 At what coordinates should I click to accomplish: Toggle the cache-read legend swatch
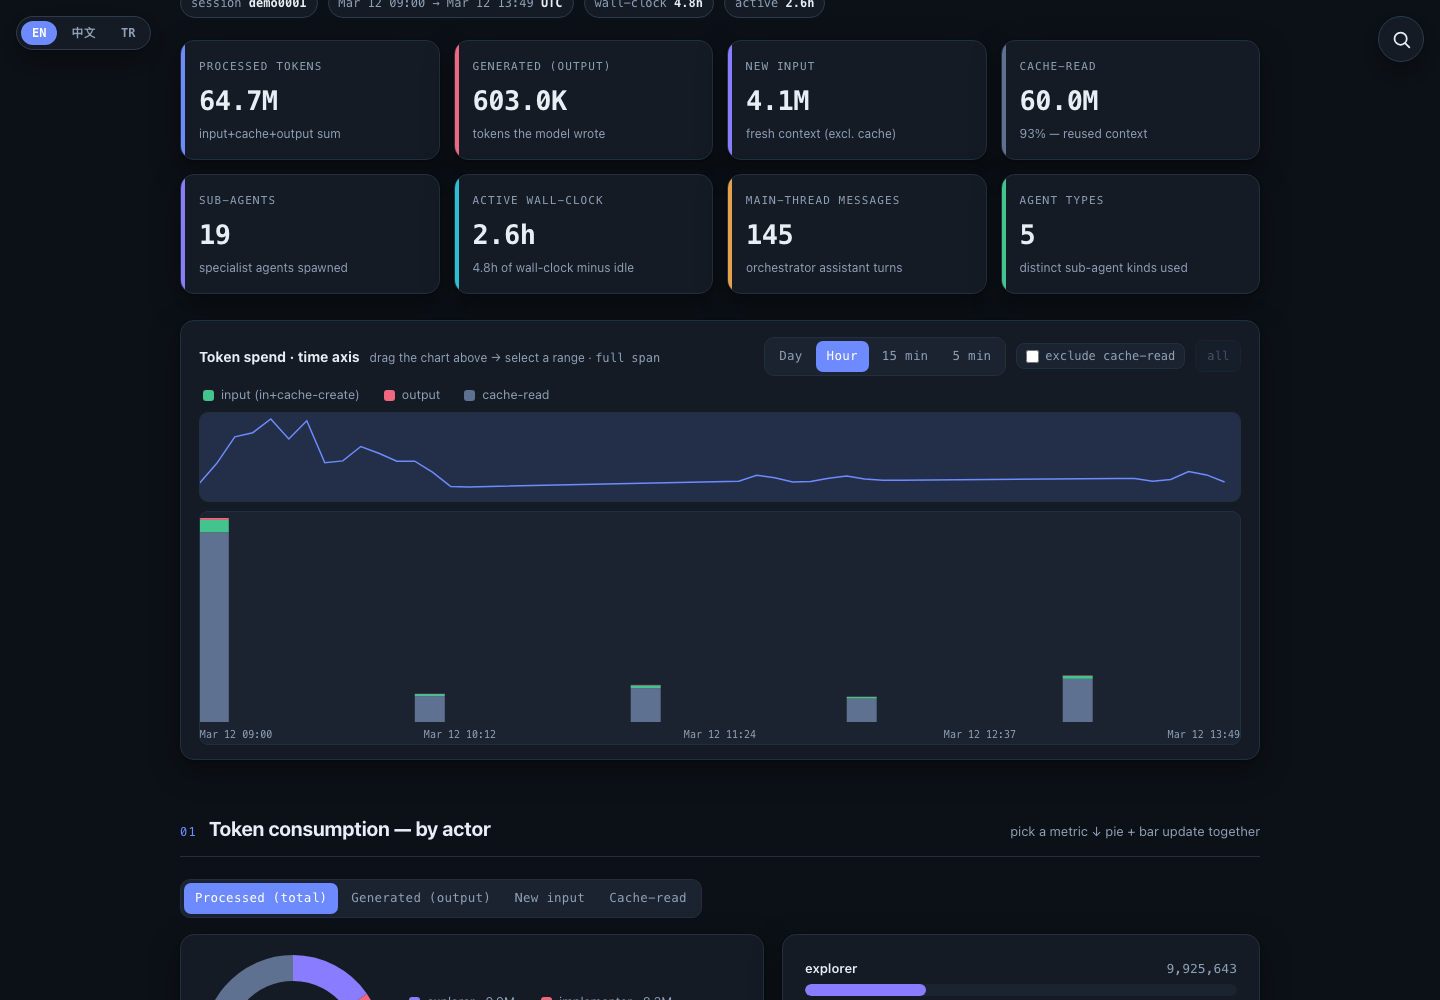click(x=470, y=395)
